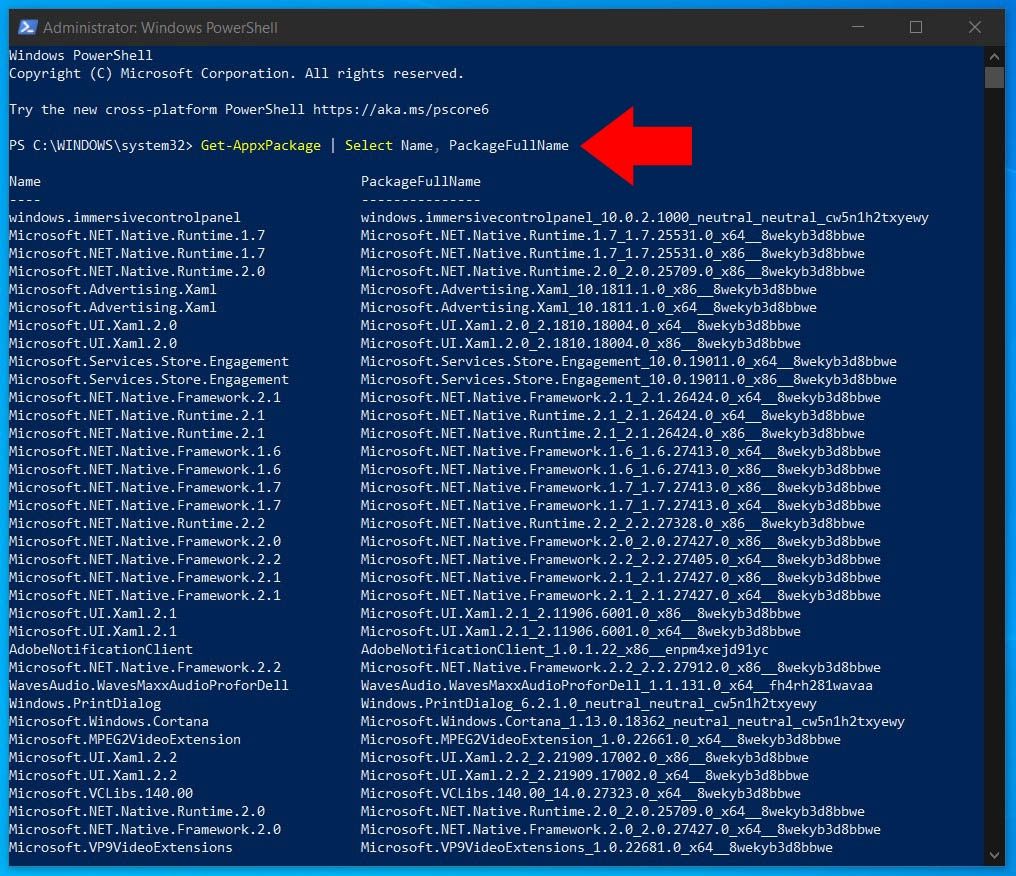Click Microsoft.Advertising.Xaml_10.1811.1.0_x64 full name
This screenshot has height=876, width=1016.
pyautogui.click(x=589, y=307)
